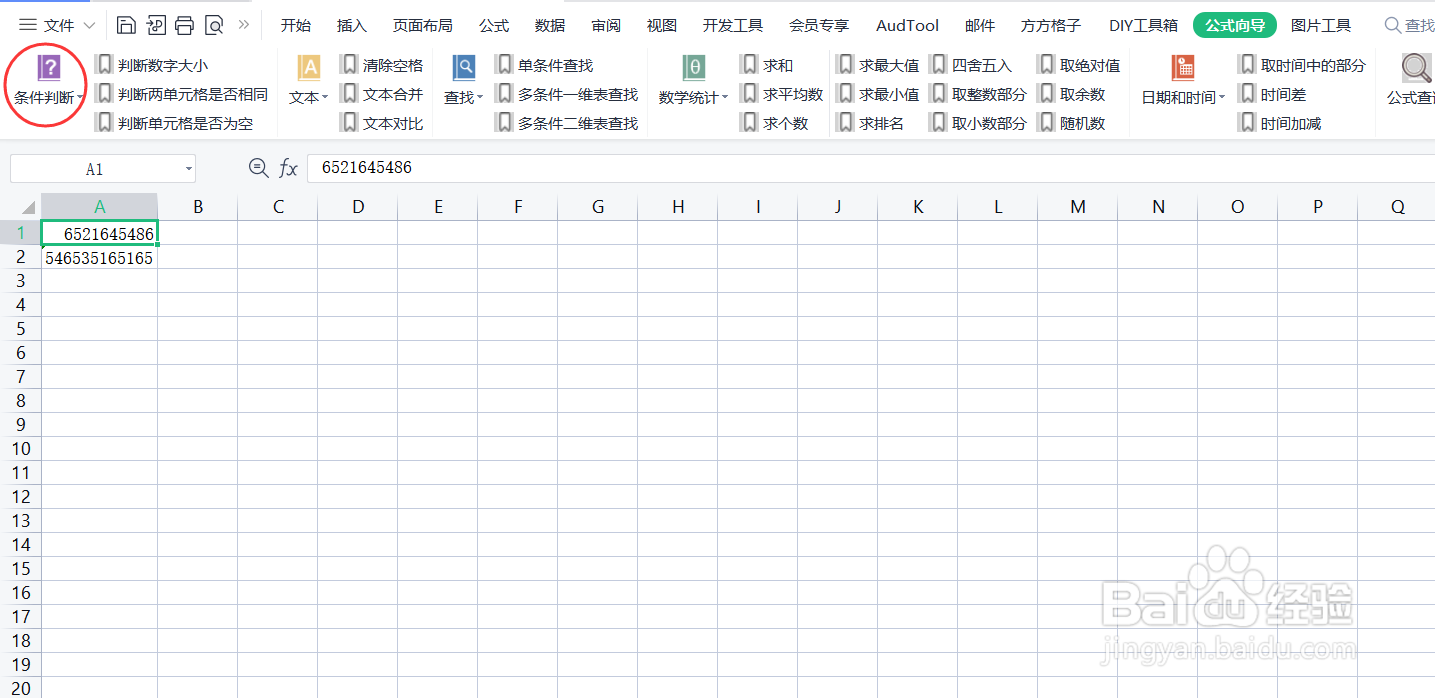Switch to the 开发工具 tab
This screenshot has height=698, width=1435.
[732, 25]
